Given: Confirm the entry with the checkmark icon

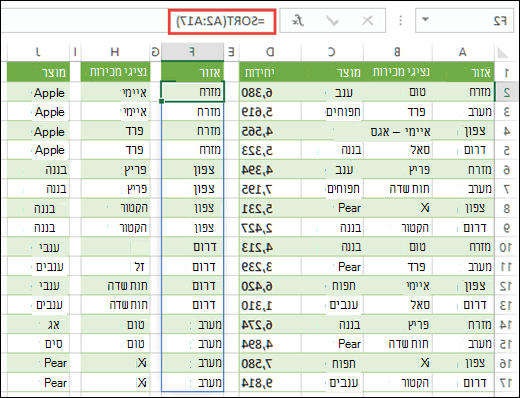Looking at the screenshot, I should [332, 21].
